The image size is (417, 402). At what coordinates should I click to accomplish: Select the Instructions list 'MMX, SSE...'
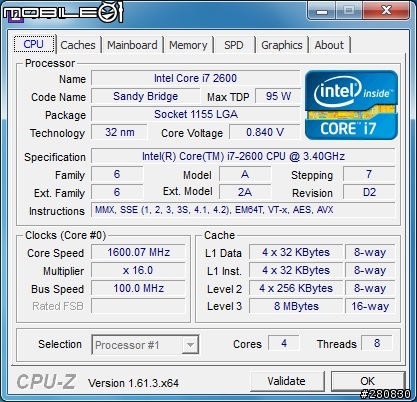point(243,210)
